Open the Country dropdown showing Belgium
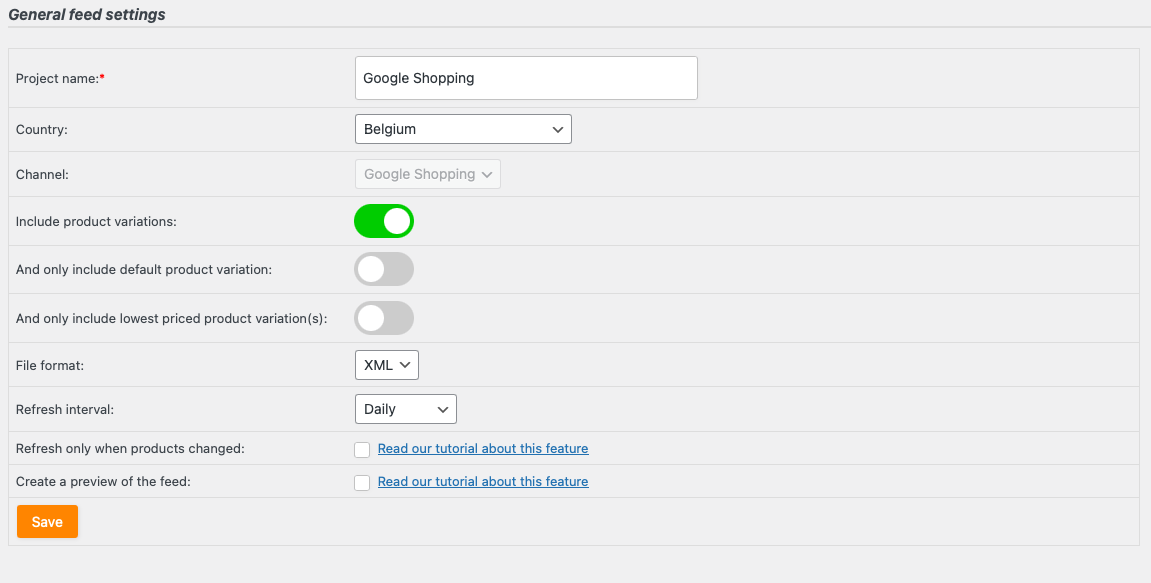This screenshot has height=583, width=1151. coord(462,129)
